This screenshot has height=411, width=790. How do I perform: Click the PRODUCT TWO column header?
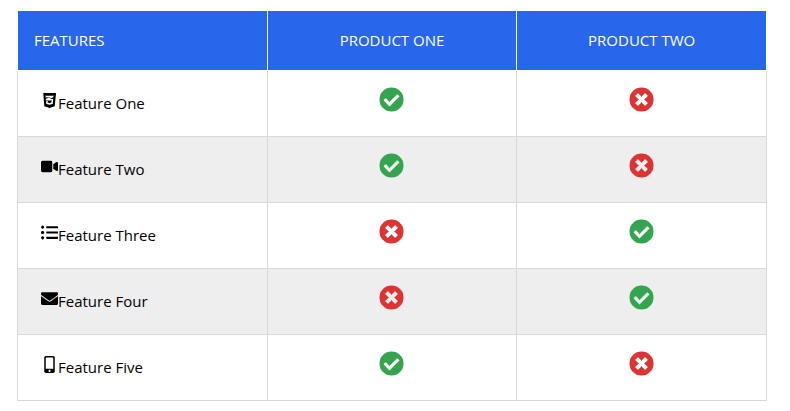(641, 41)
